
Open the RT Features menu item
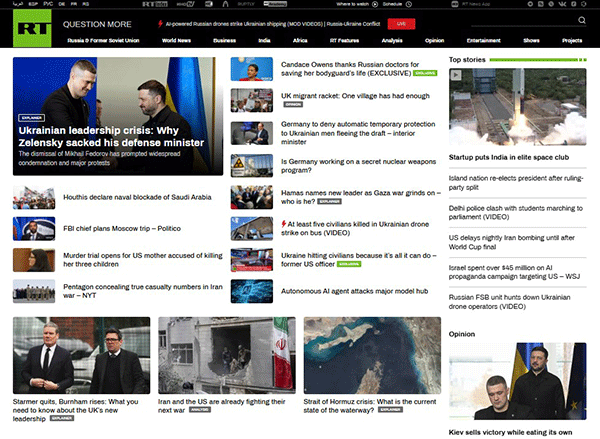pyautogui.click(x=344, y=41)
